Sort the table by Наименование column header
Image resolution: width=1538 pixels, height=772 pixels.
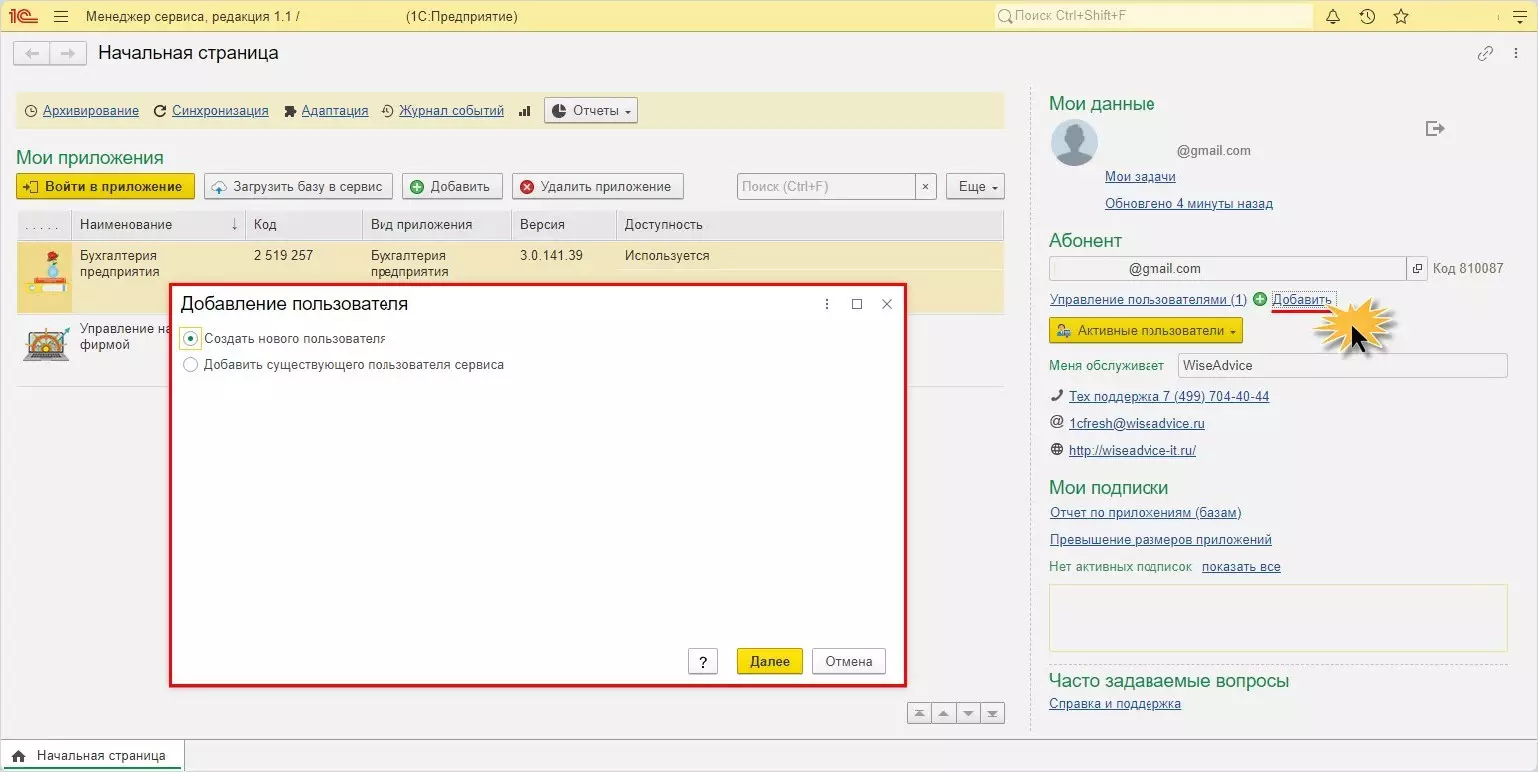(x=158, y=225)
